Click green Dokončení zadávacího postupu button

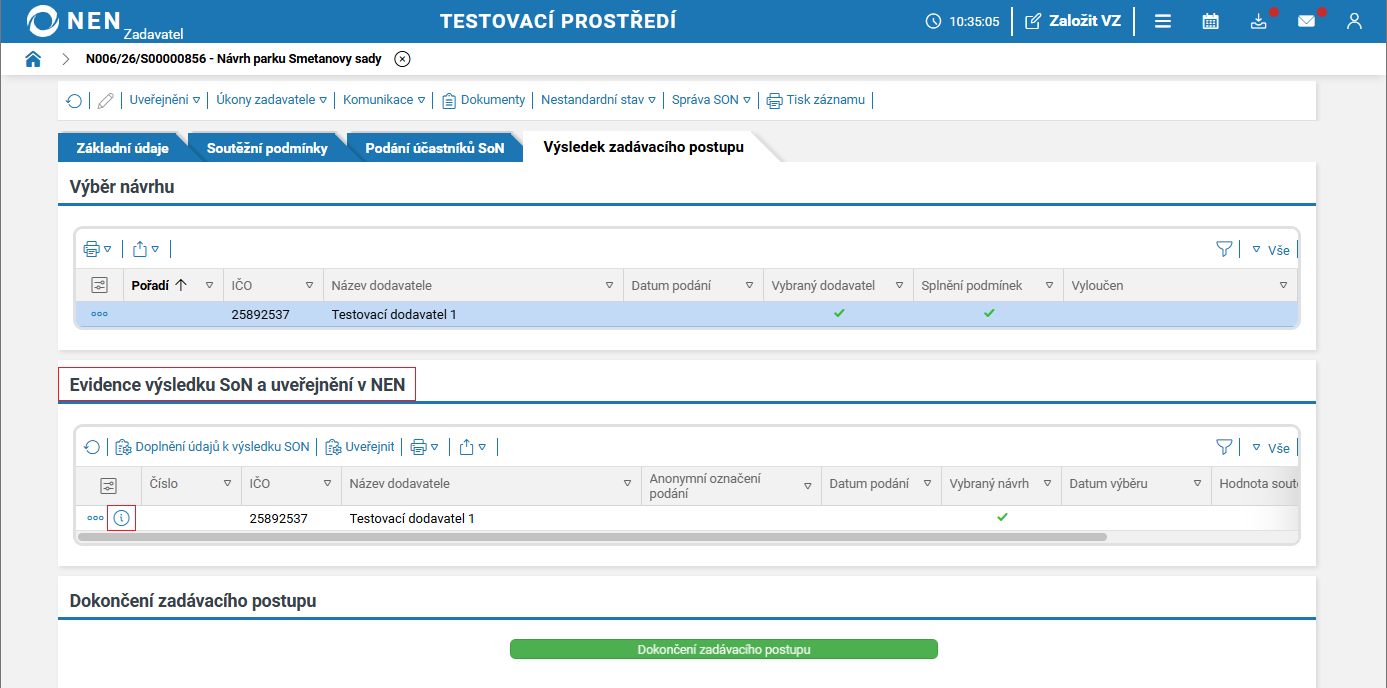724,649
